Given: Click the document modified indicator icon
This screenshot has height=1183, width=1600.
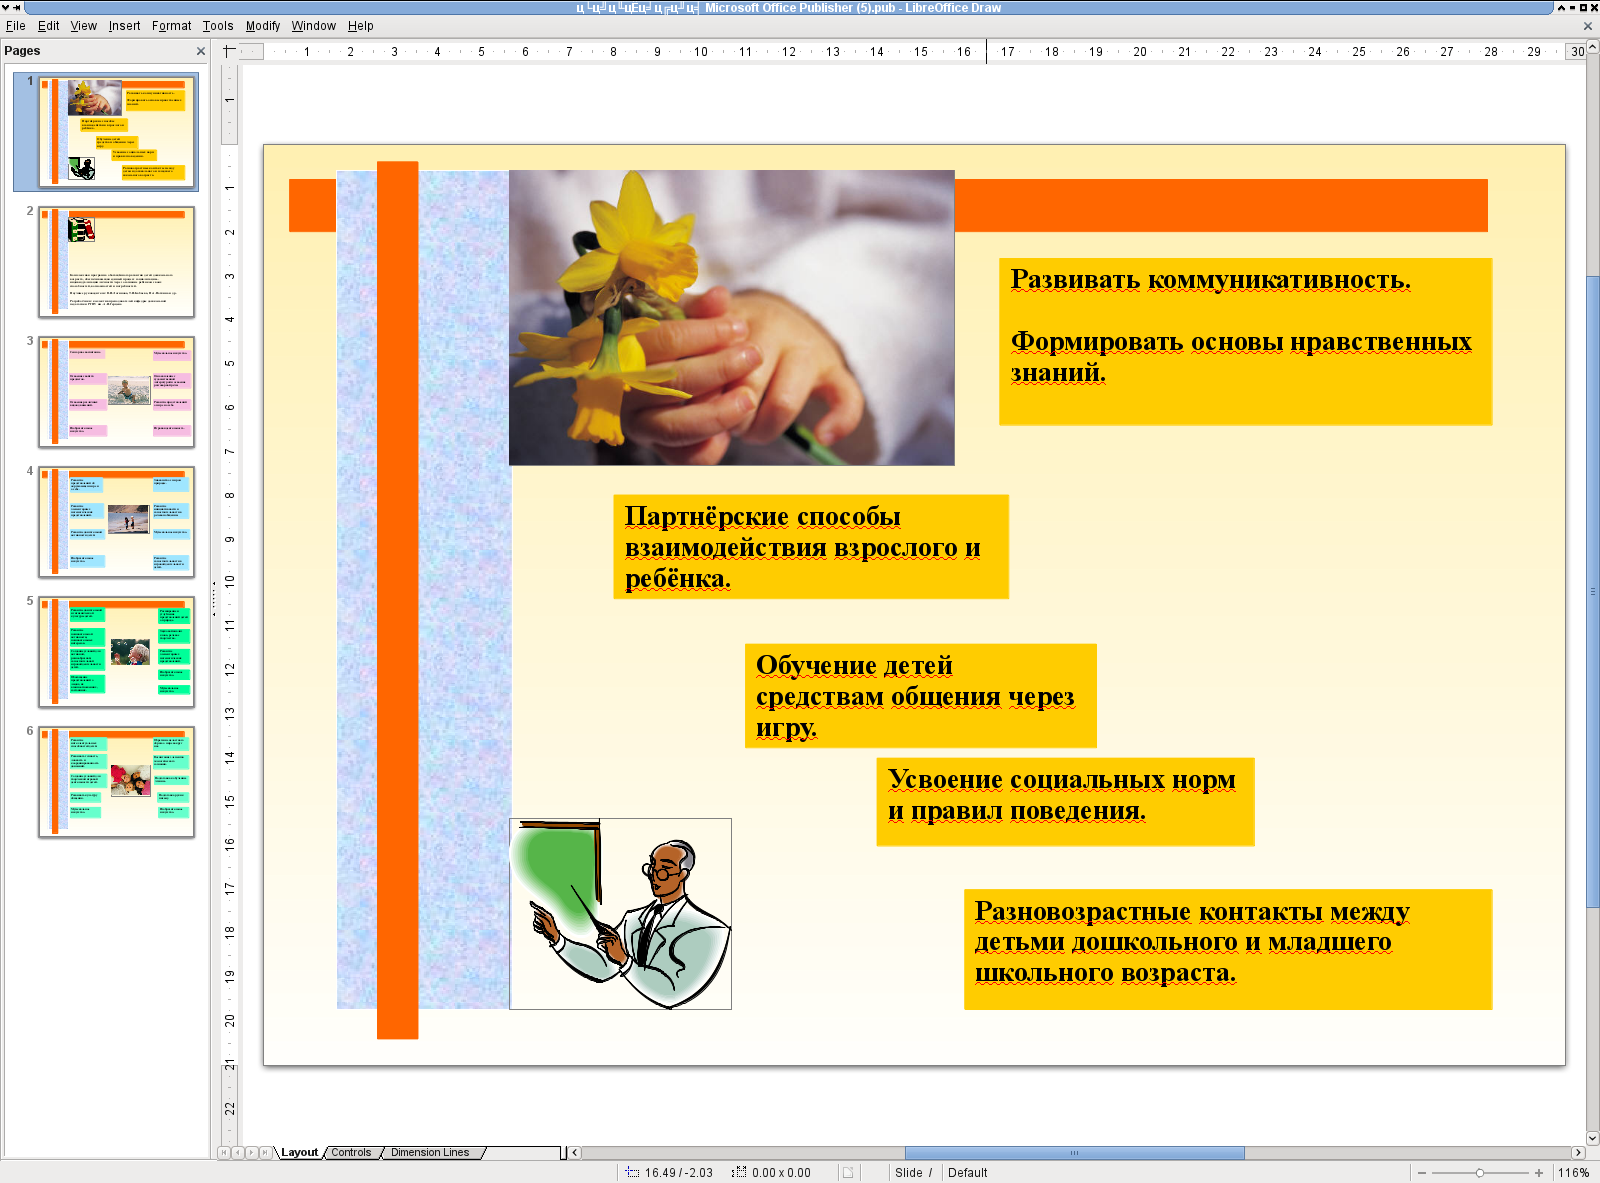Looking at the screenshot, I should point(848,1173).
